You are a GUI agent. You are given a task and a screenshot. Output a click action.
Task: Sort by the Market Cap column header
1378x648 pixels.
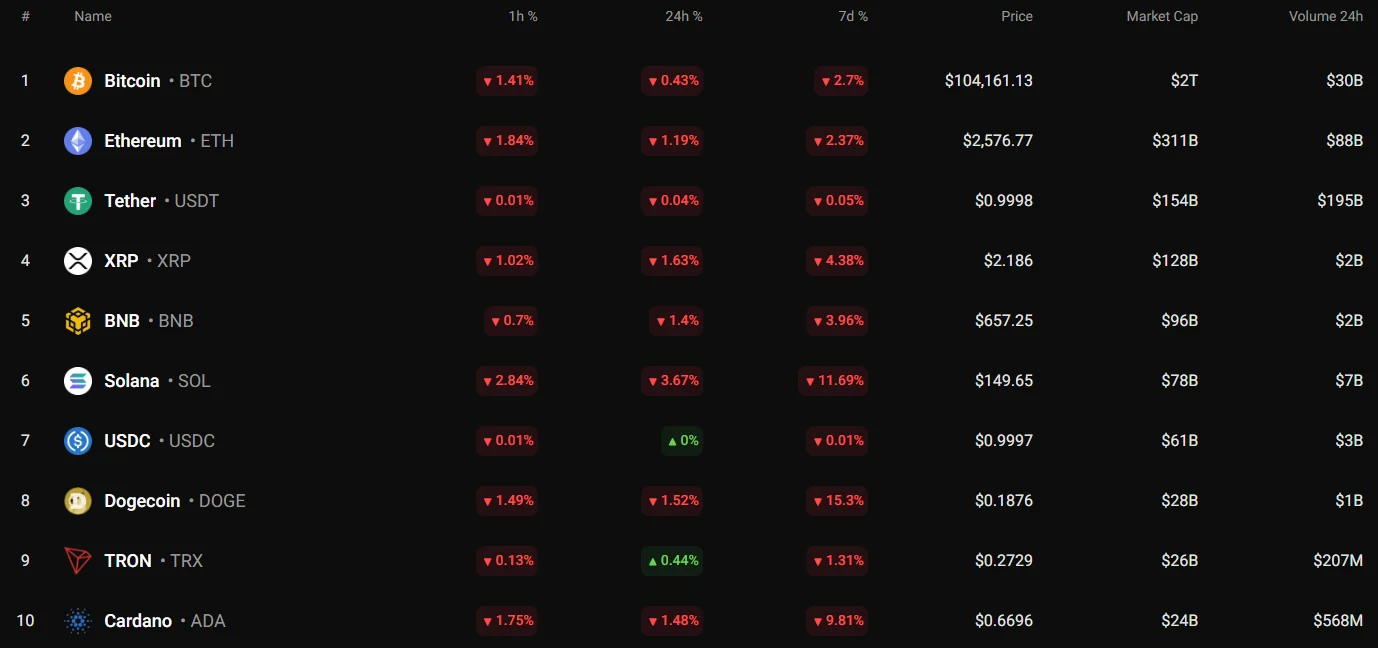click(1162, 16)
